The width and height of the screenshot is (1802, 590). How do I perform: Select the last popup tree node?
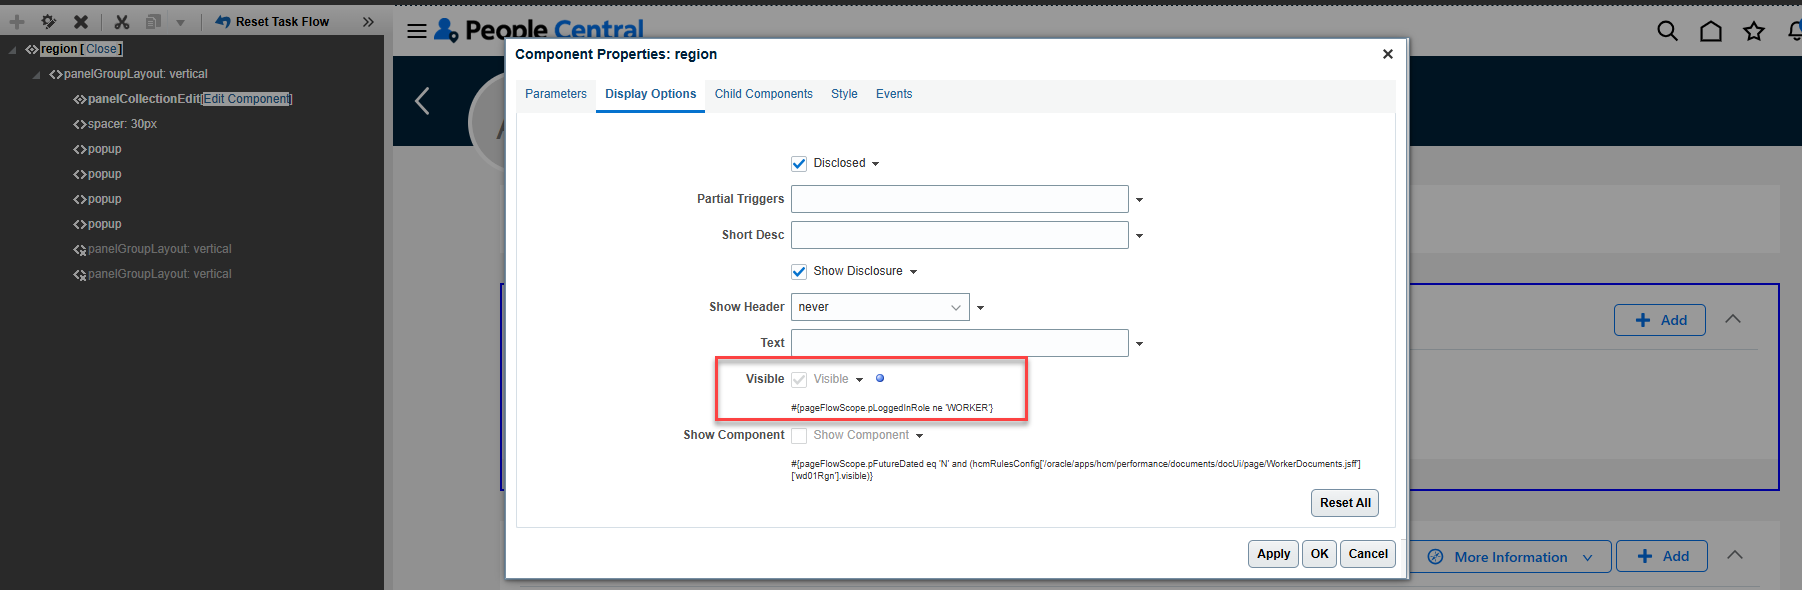coord(104,224)
